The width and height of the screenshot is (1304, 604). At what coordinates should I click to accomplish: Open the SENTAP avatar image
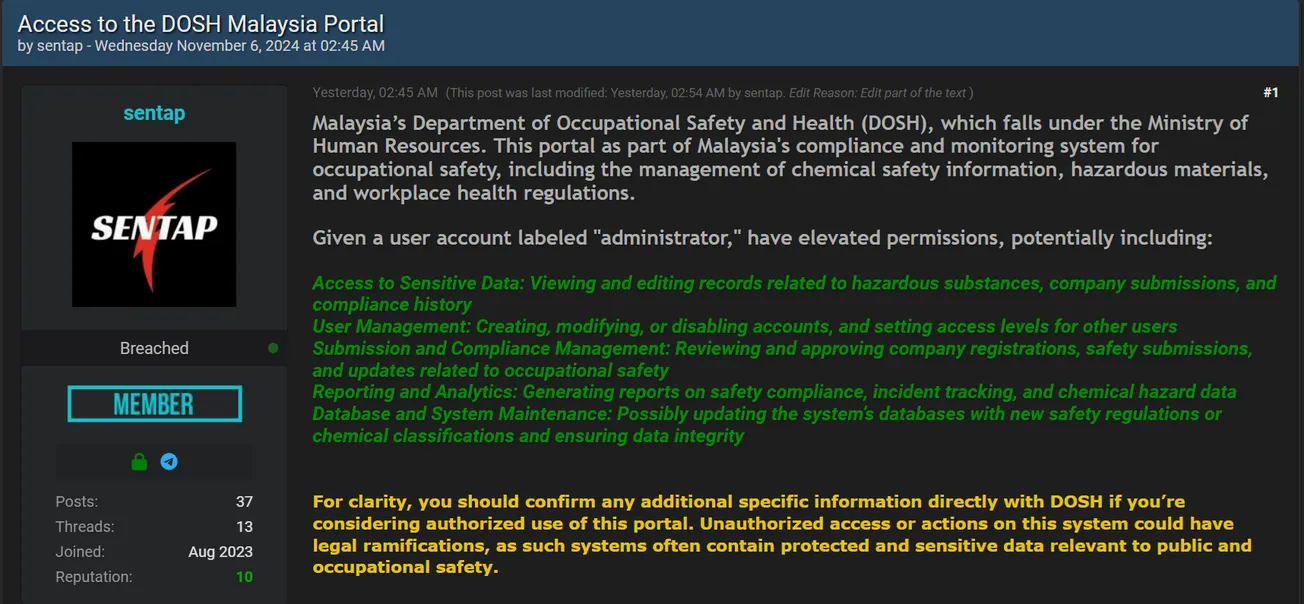(154, 225)
